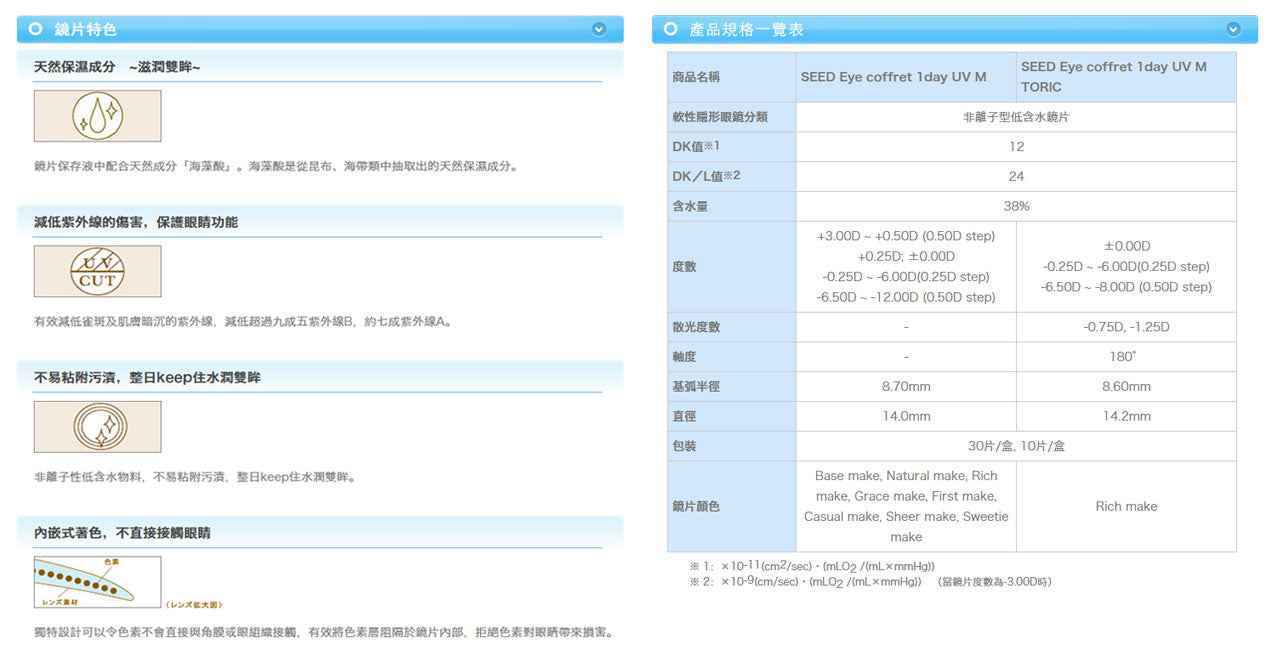Click the 海藻酸 description paragraph
The image size is (1274, 661).
click(x=276, y=166)
